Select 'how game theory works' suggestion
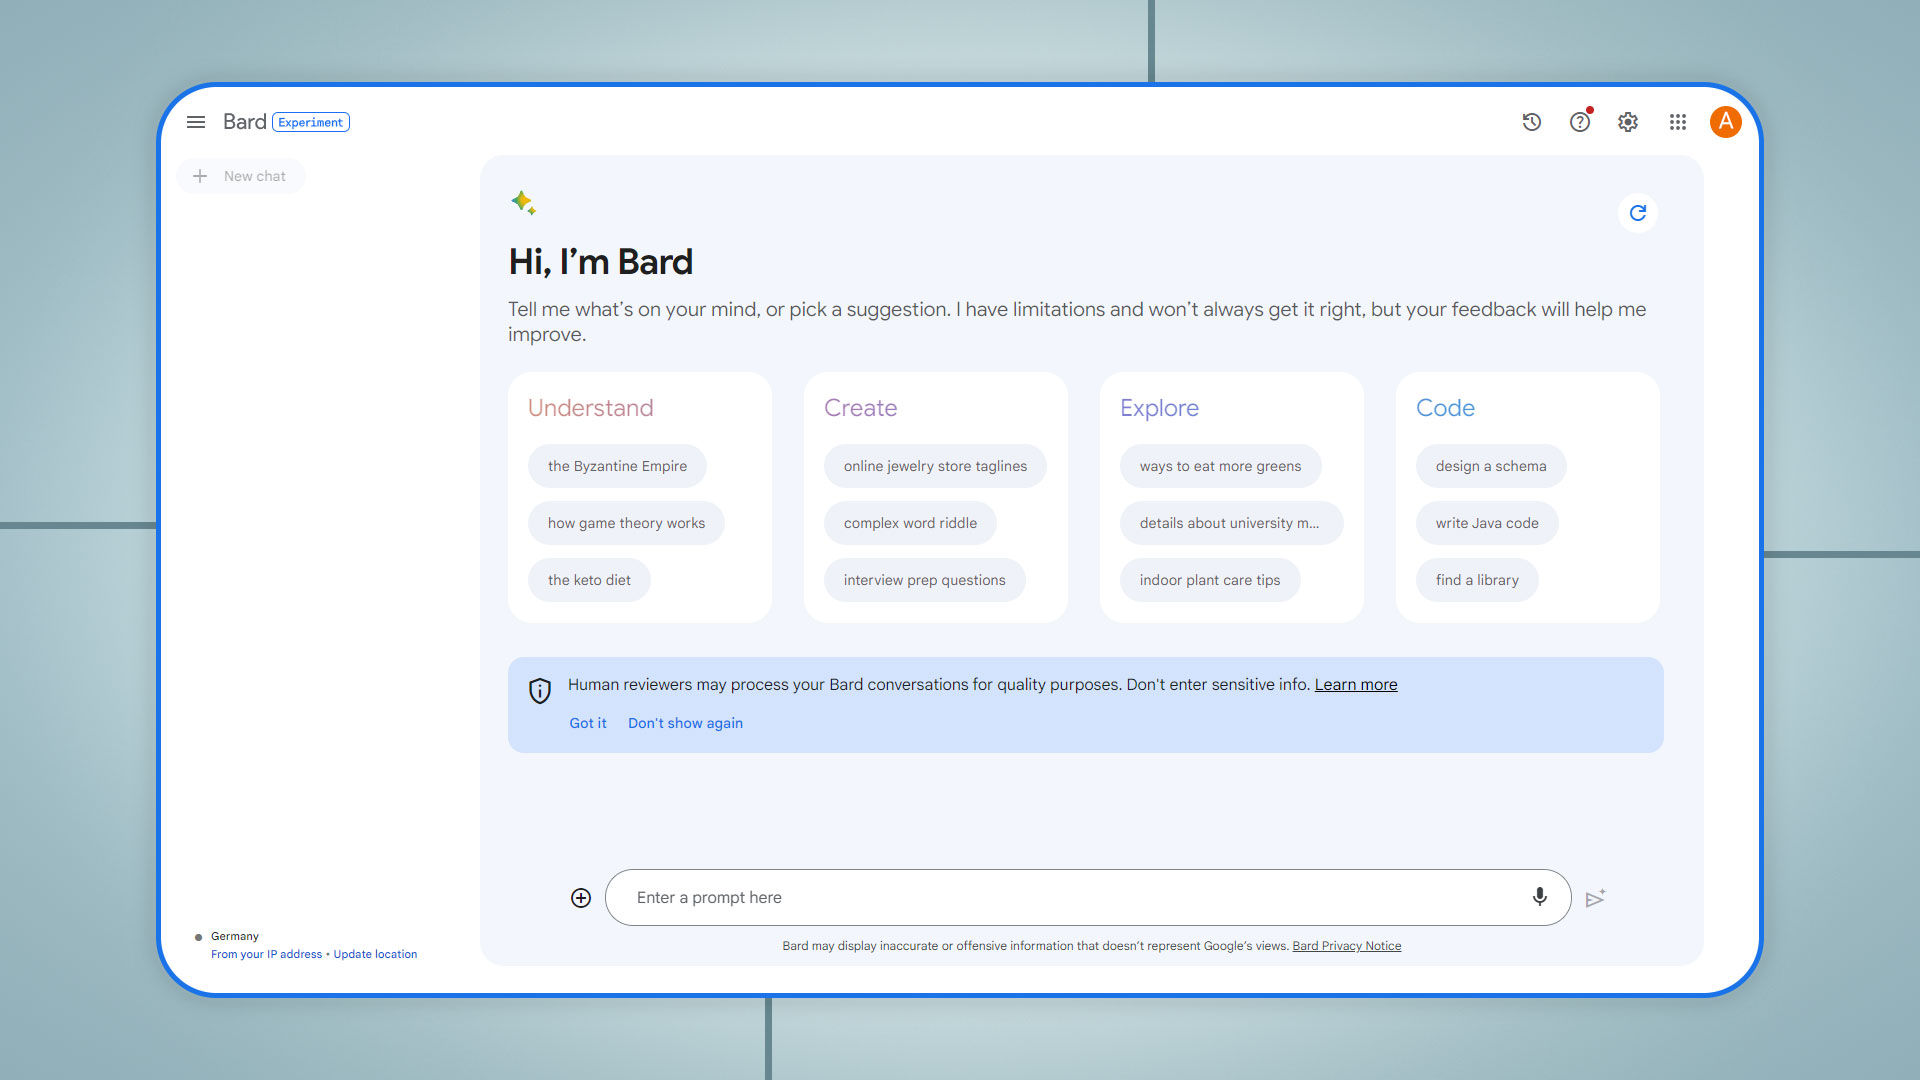 (626, 523)
